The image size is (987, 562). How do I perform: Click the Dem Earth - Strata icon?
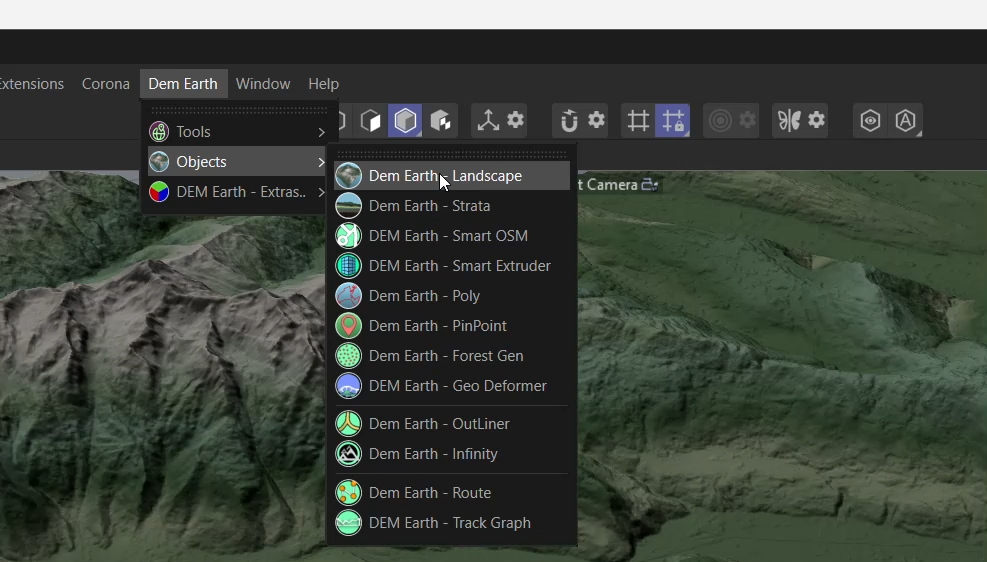pyautogui.click(x=348, y=206)
